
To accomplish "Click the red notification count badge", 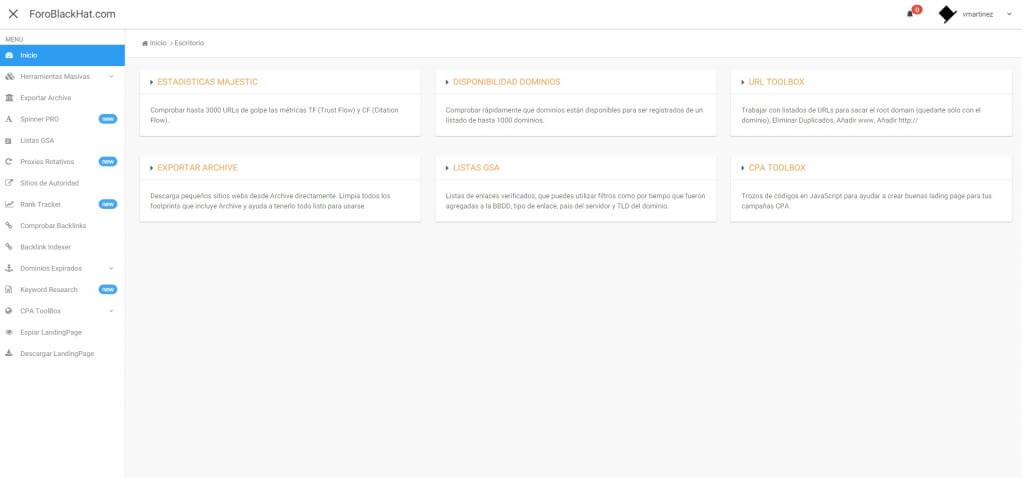I will [917, 10].
